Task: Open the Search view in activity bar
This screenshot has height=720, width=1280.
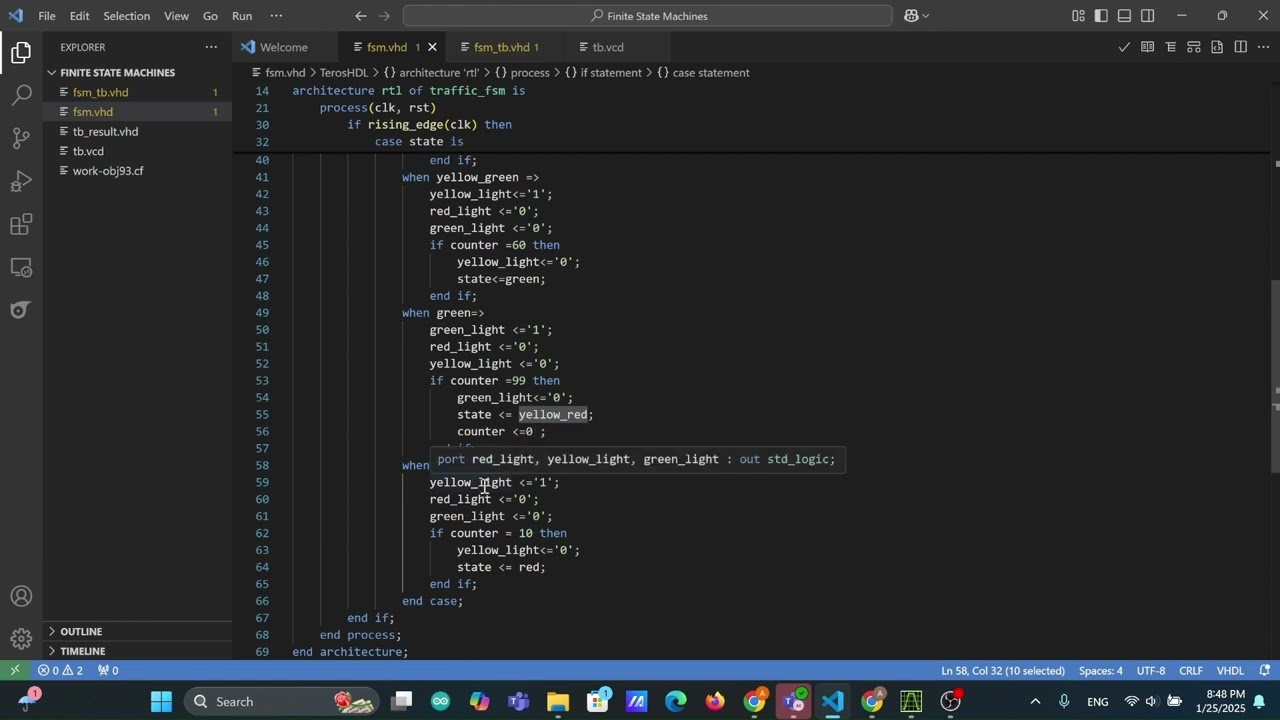Action: (21, 96)
